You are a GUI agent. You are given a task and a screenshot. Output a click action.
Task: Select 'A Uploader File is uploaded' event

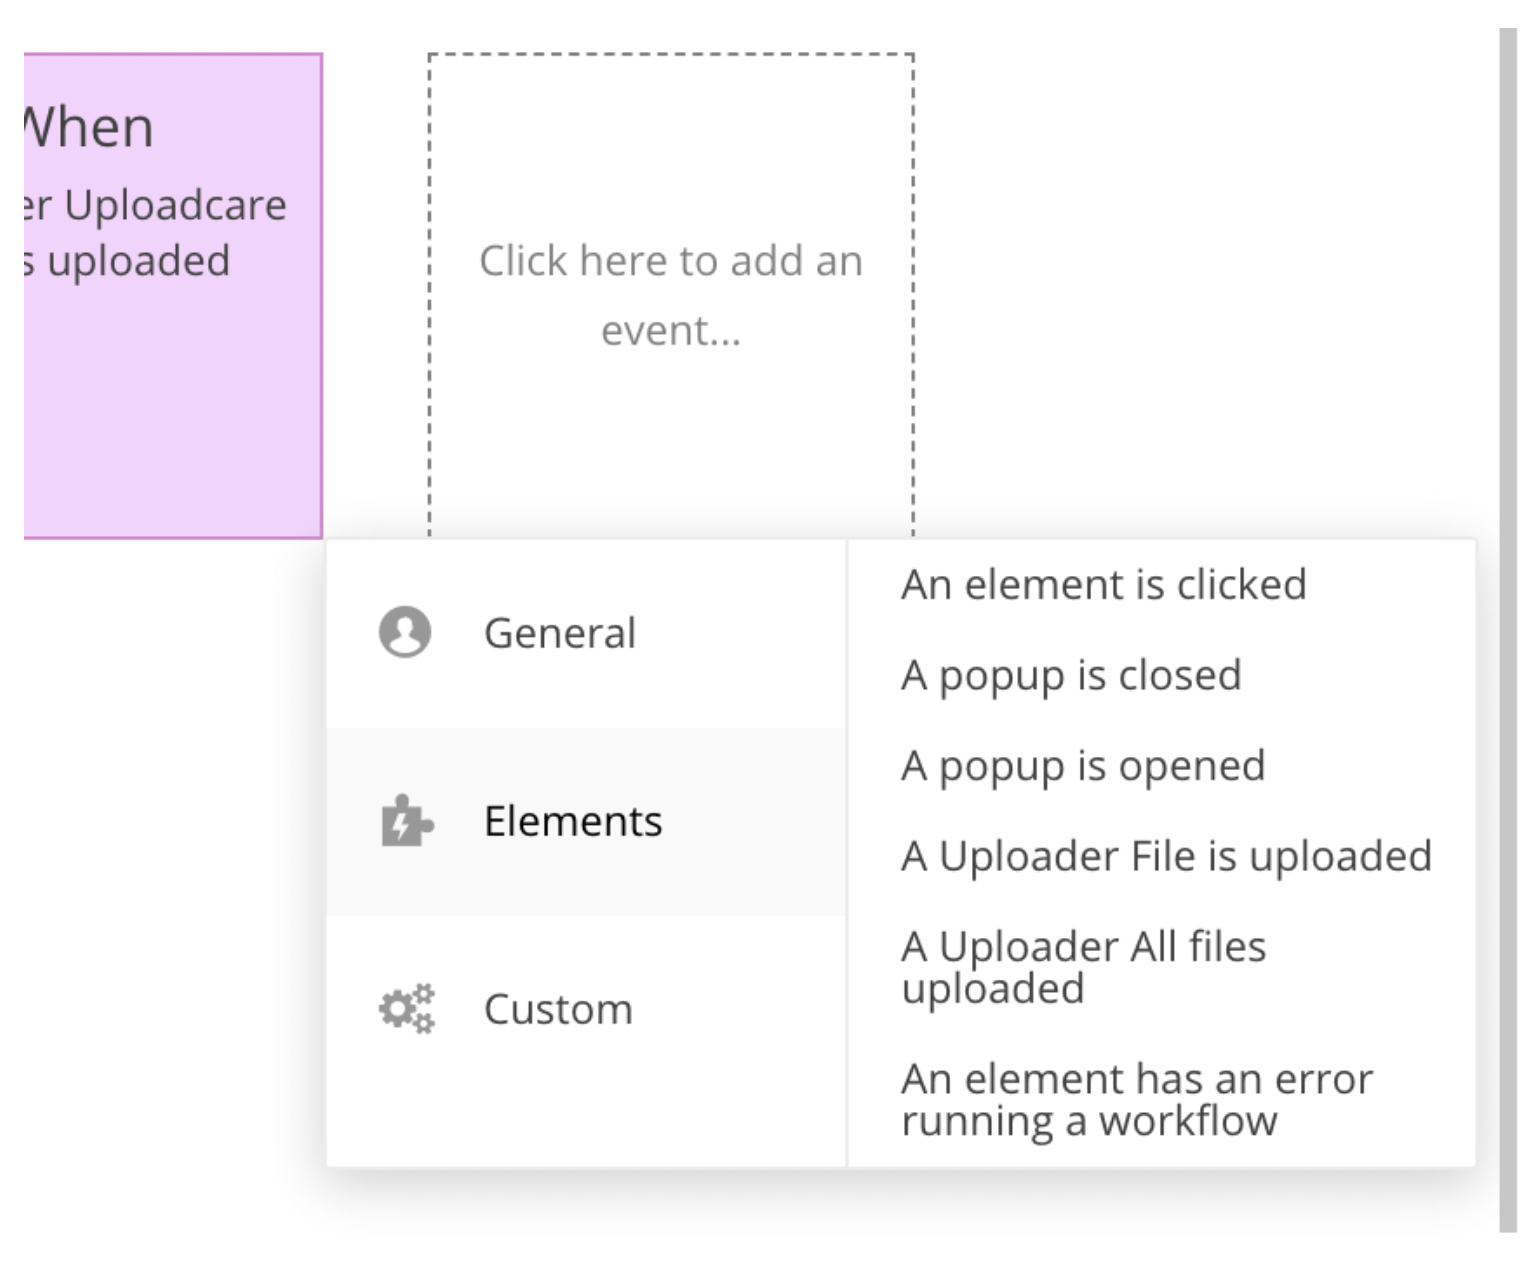pos(1166,857)
